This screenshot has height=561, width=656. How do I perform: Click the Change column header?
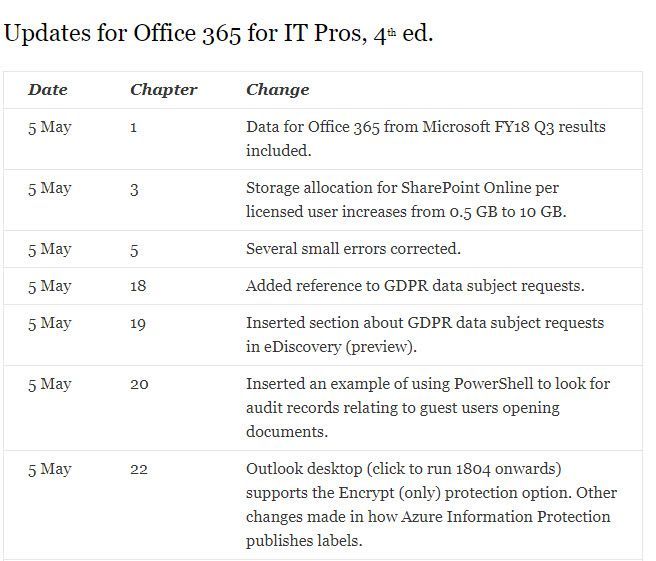point(277,90)
